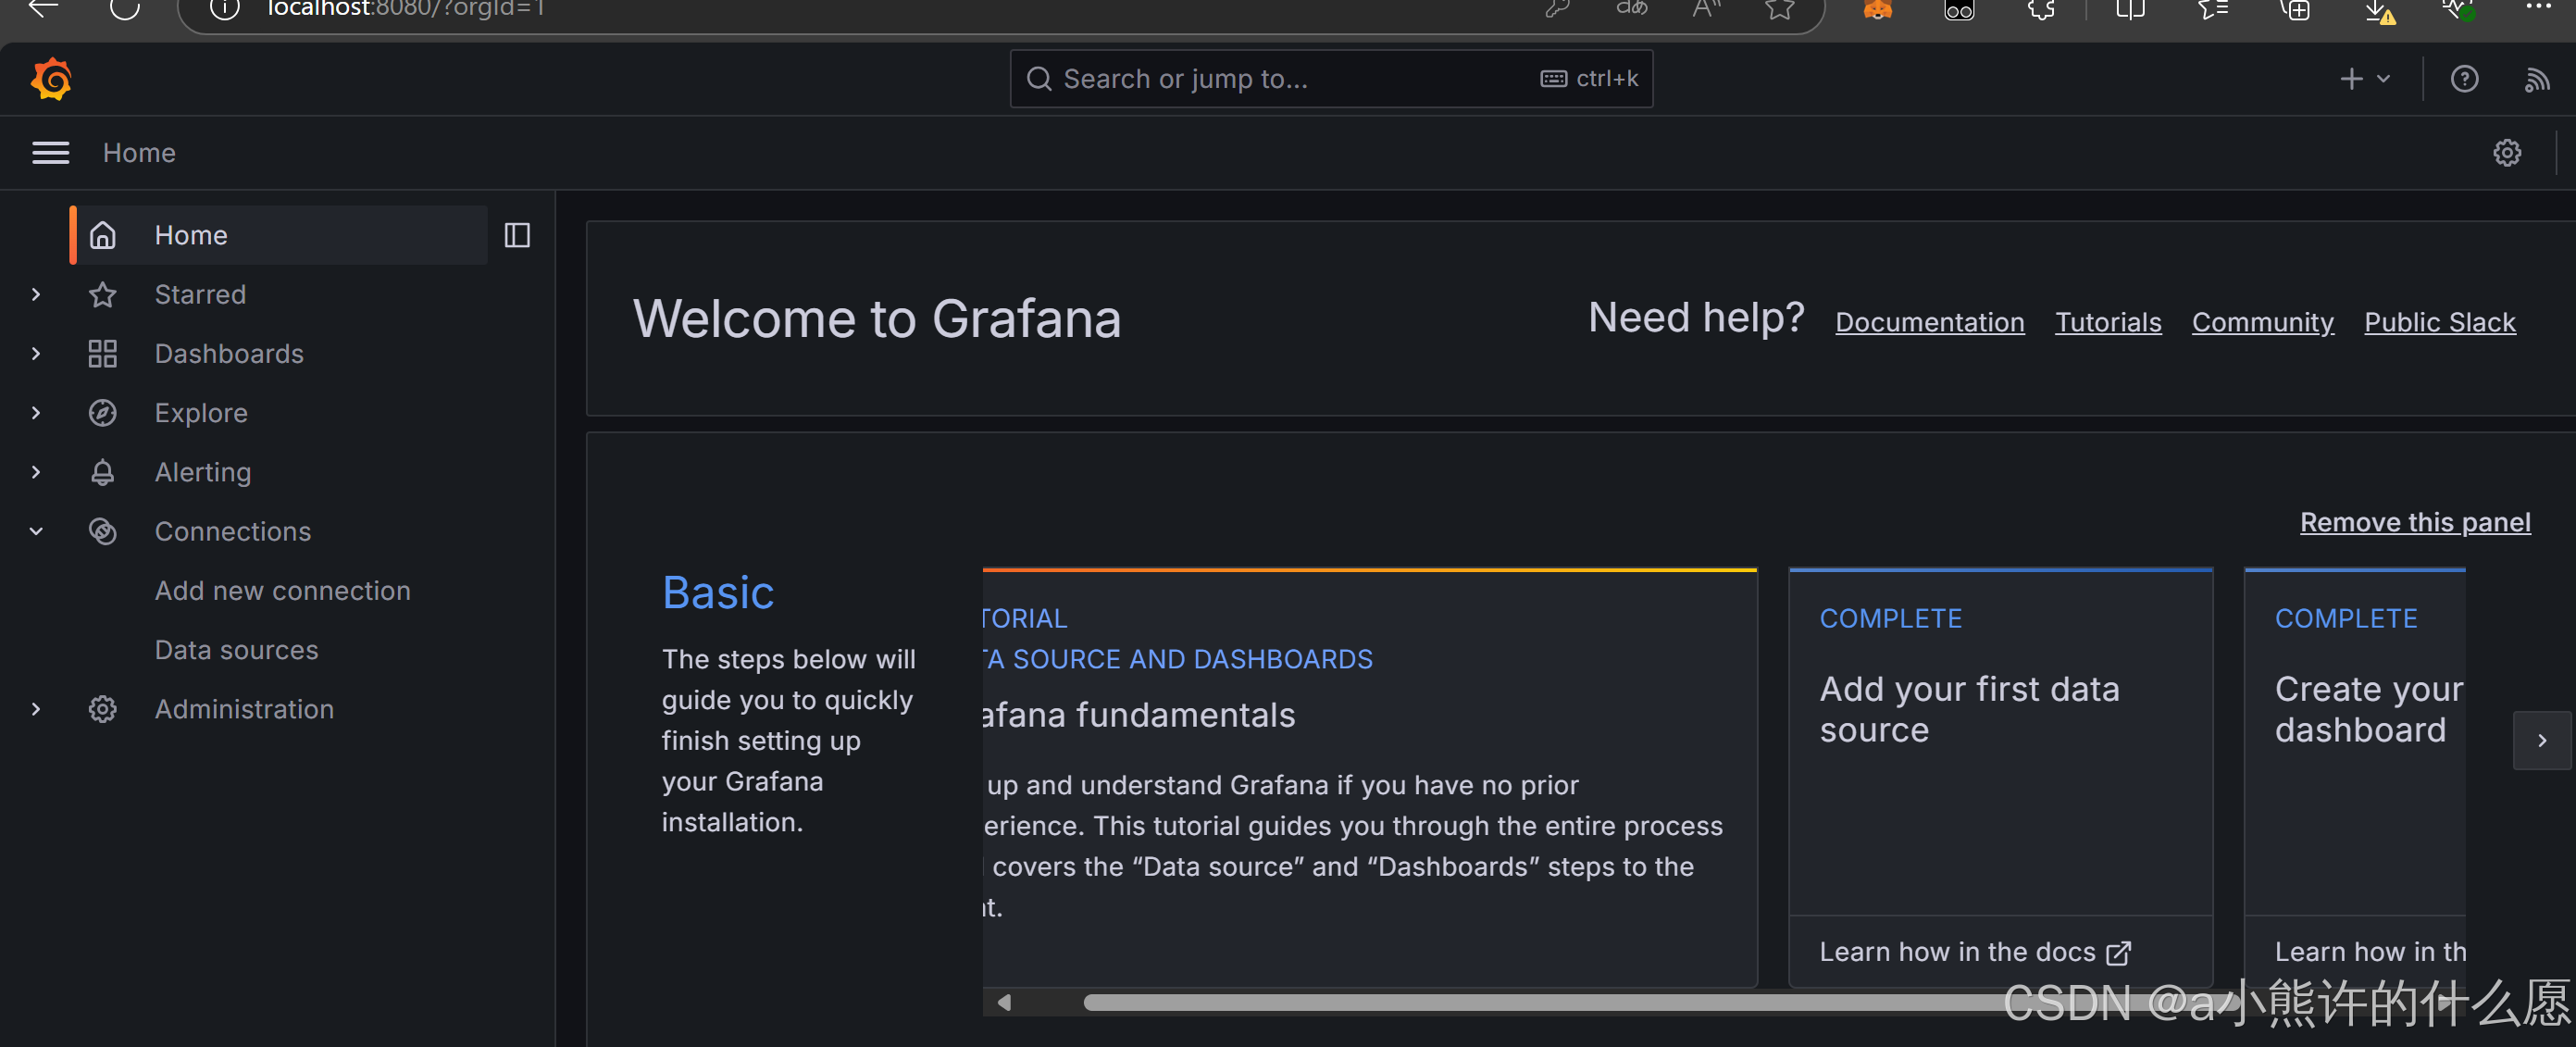Click the Connections plug icon
This screenshot has width=2576, height=1047.
[103, 531]
